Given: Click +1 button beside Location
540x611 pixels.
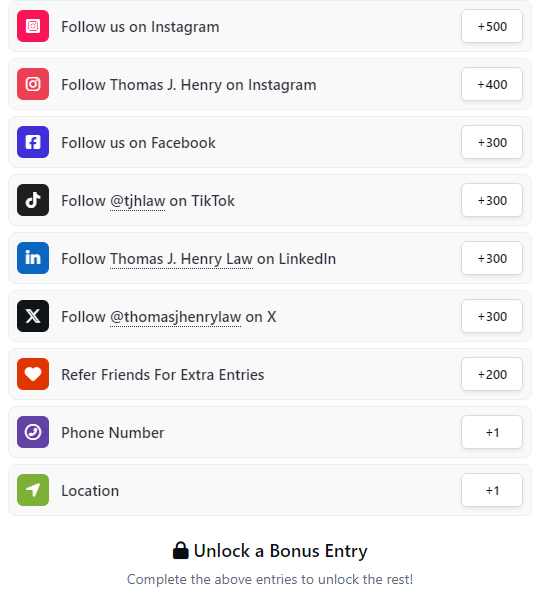Looking at the screenshot, I should 492,490.
